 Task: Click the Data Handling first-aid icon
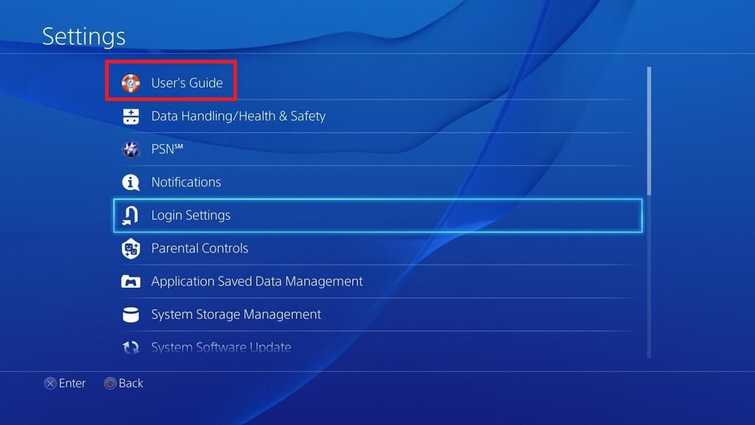(x=130, y=116)
